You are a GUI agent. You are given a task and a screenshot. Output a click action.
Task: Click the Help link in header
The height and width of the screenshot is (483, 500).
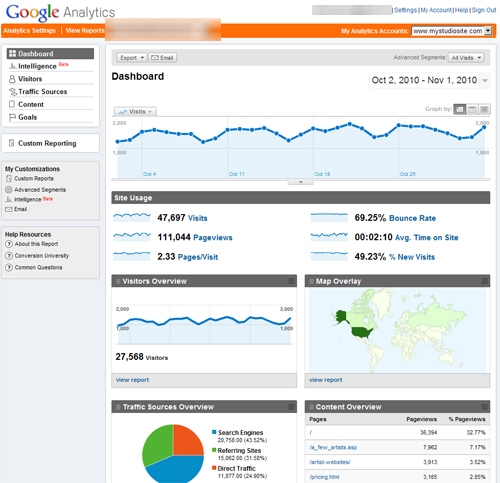pyautogui.click(x=461, y=10)
